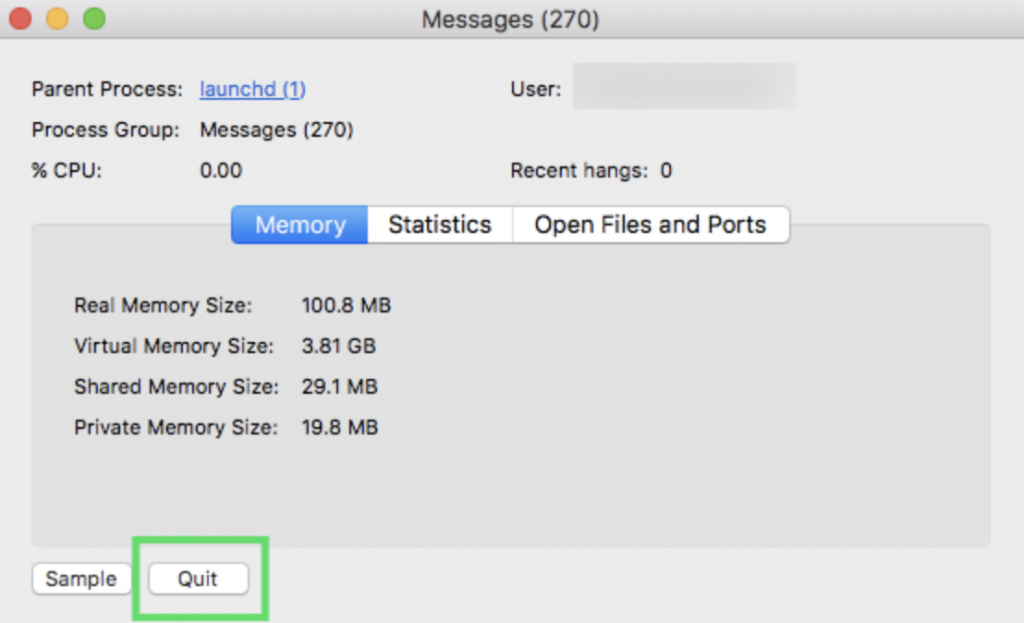
Task: Click the red close traffic light
Action: [20, 18]
